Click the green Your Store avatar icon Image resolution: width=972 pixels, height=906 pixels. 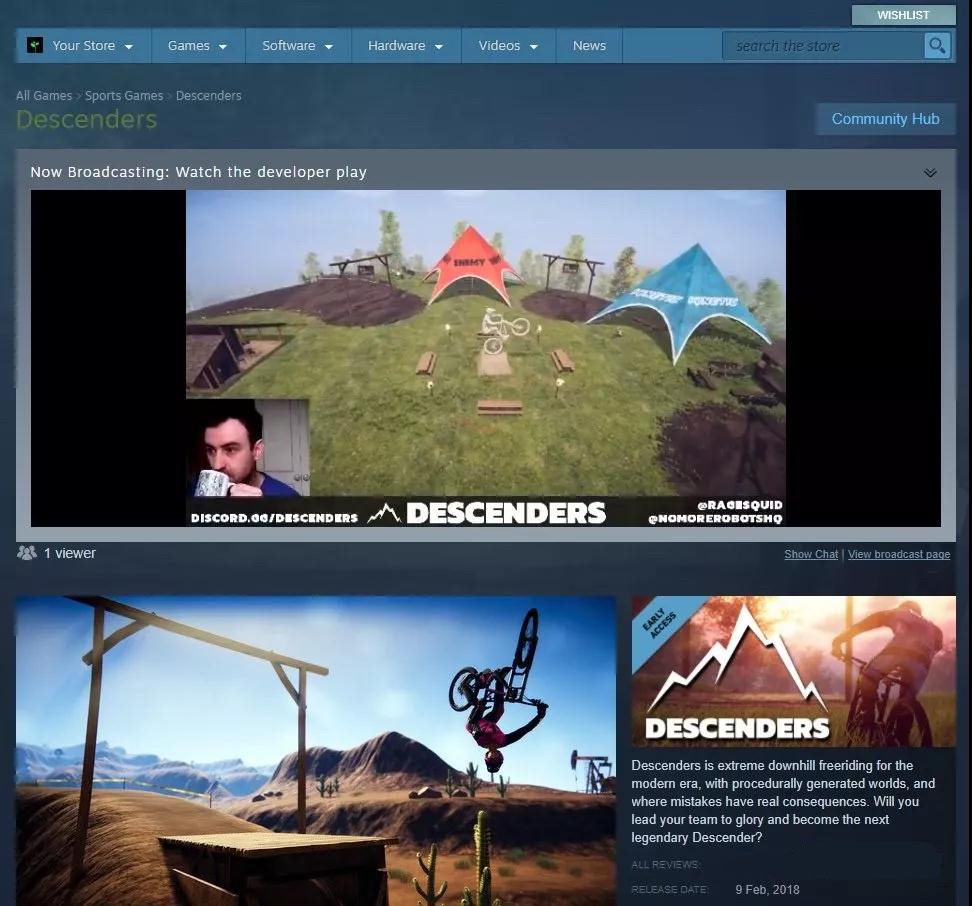[35, 45]
